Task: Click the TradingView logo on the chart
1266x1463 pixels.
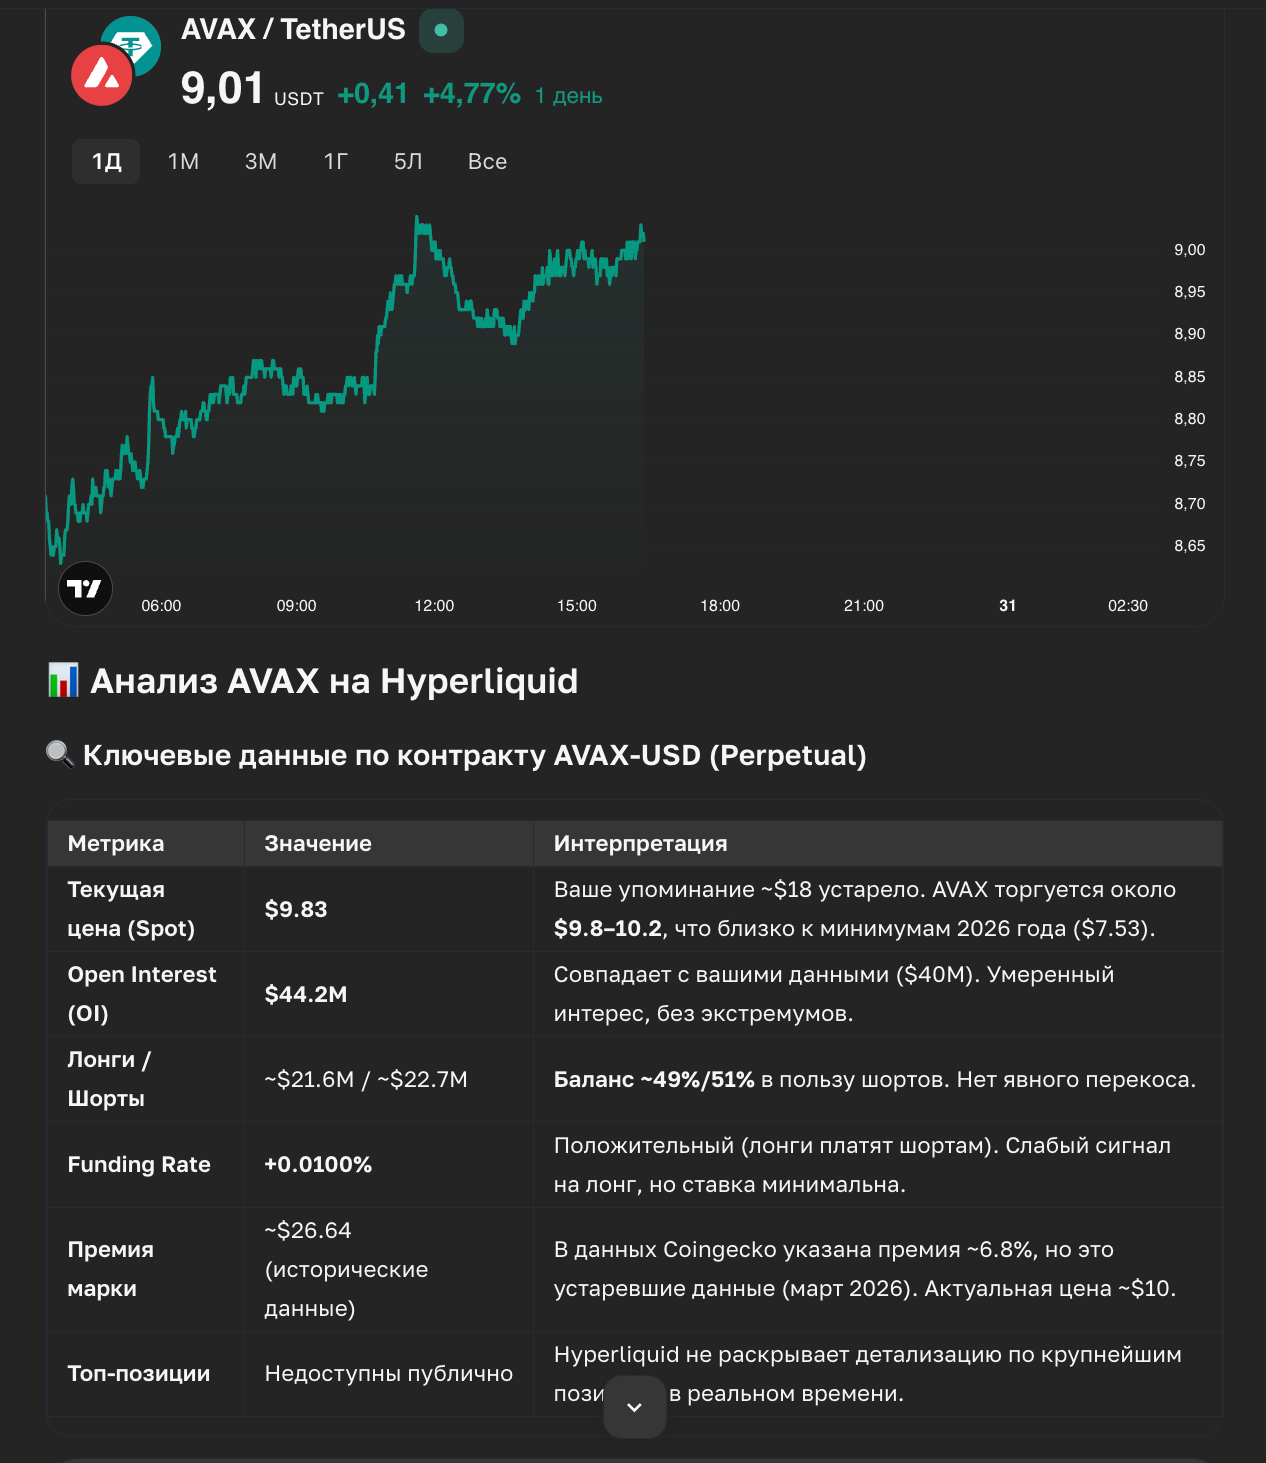Action: click(x=85, y=589)
